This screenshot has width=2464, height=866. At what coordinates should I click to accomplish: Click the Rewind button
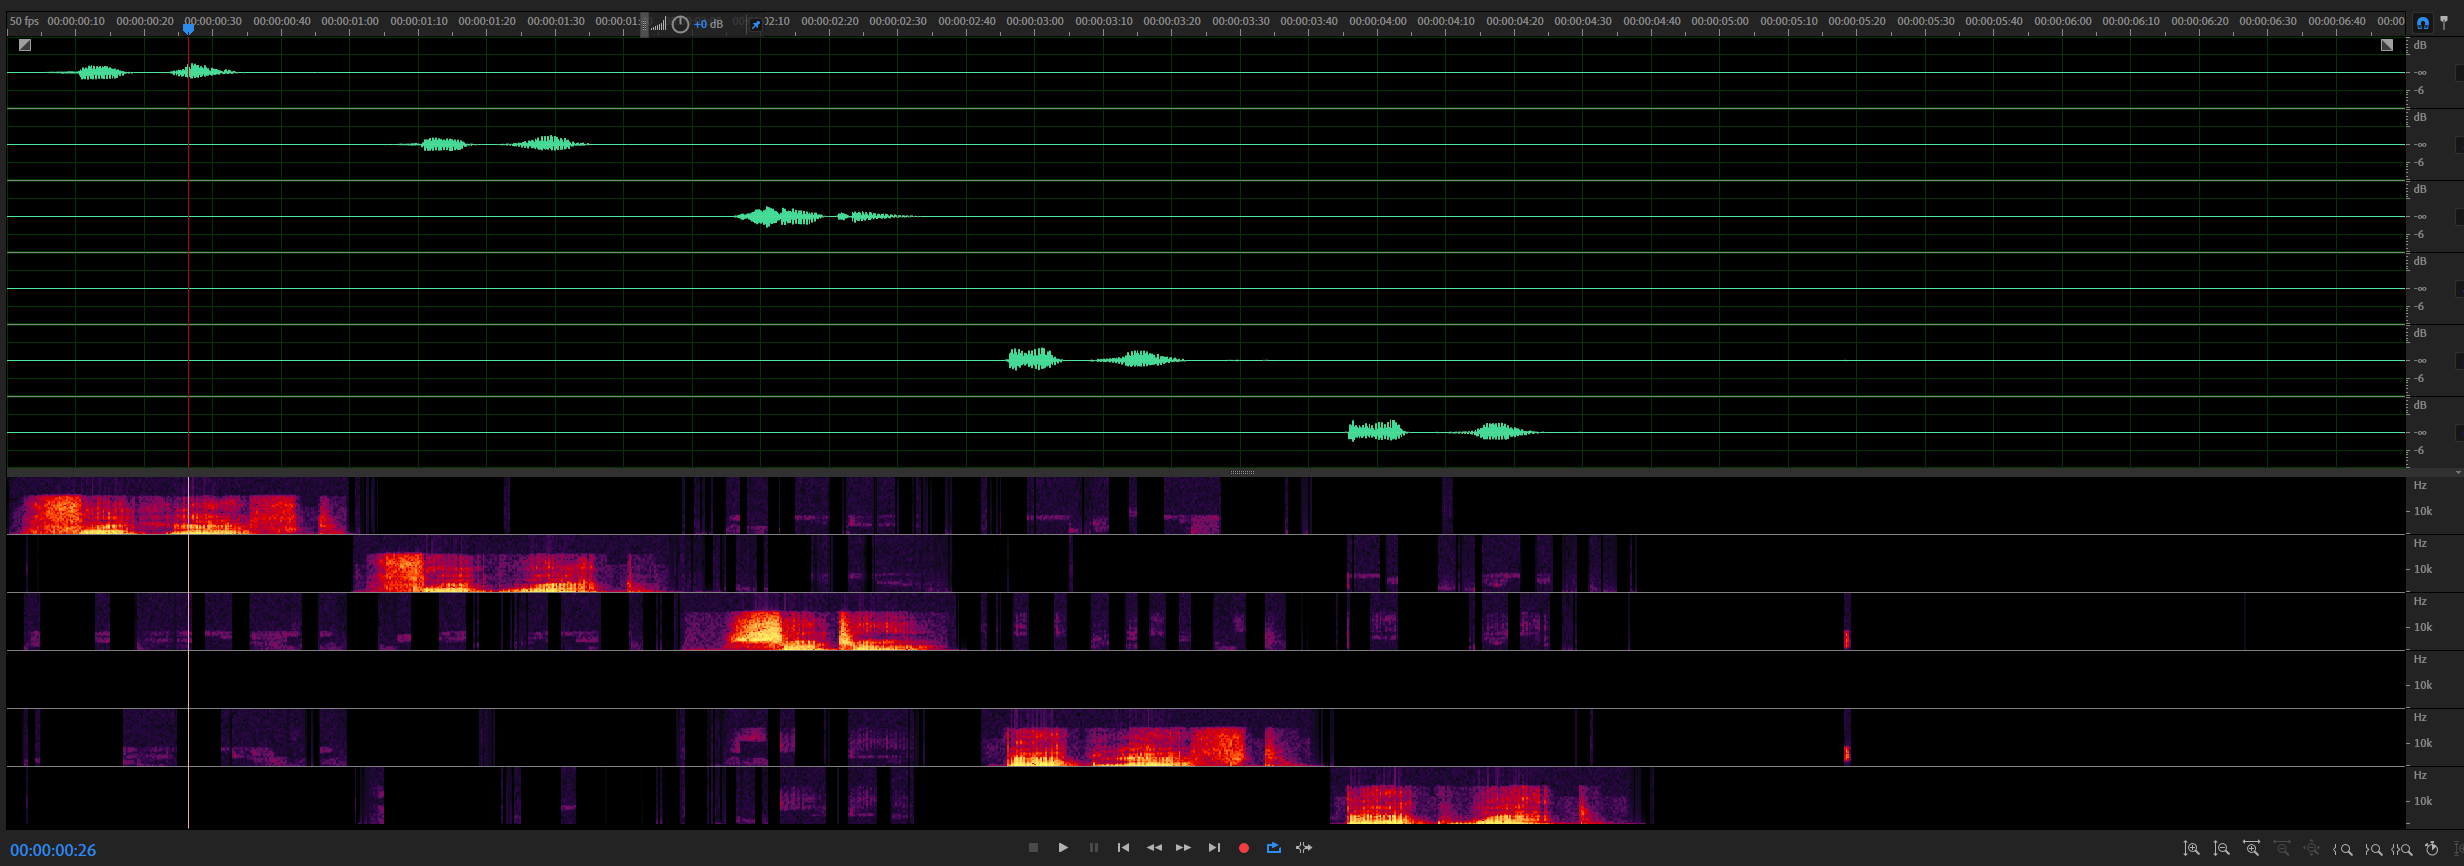coord(1154,848)
